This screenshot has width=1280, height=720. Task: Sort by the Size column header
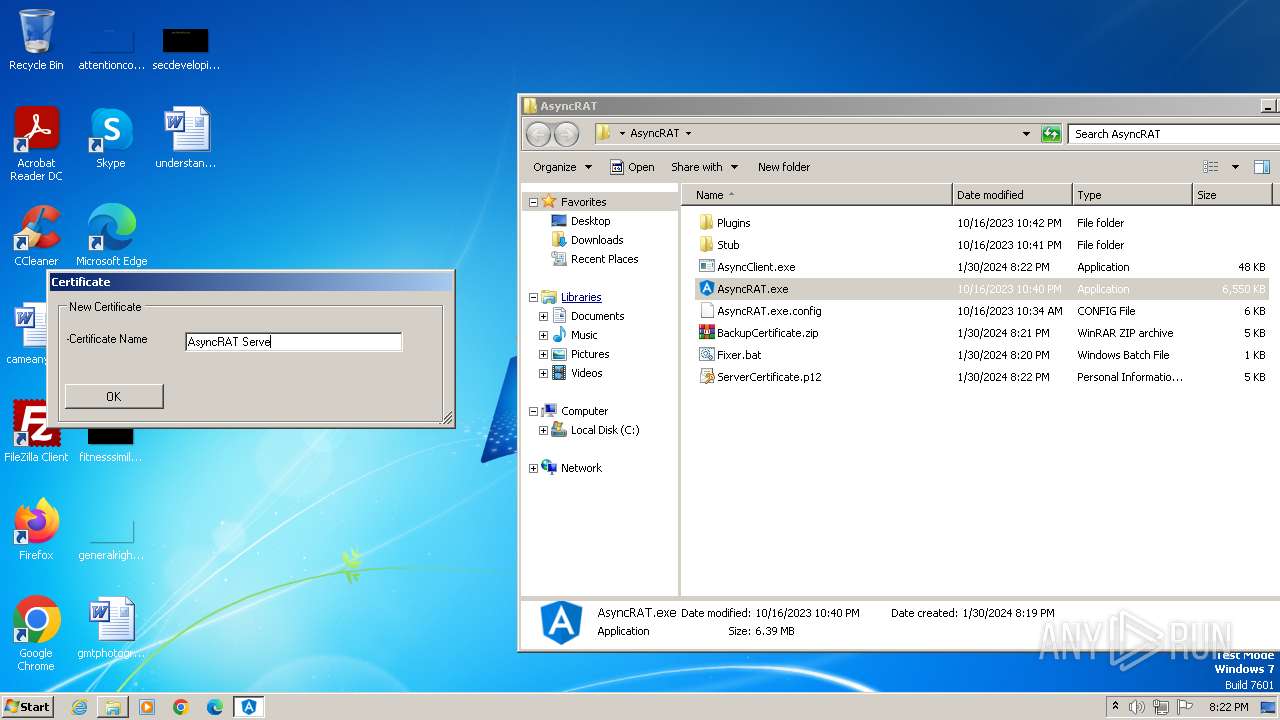(1232, 195)
